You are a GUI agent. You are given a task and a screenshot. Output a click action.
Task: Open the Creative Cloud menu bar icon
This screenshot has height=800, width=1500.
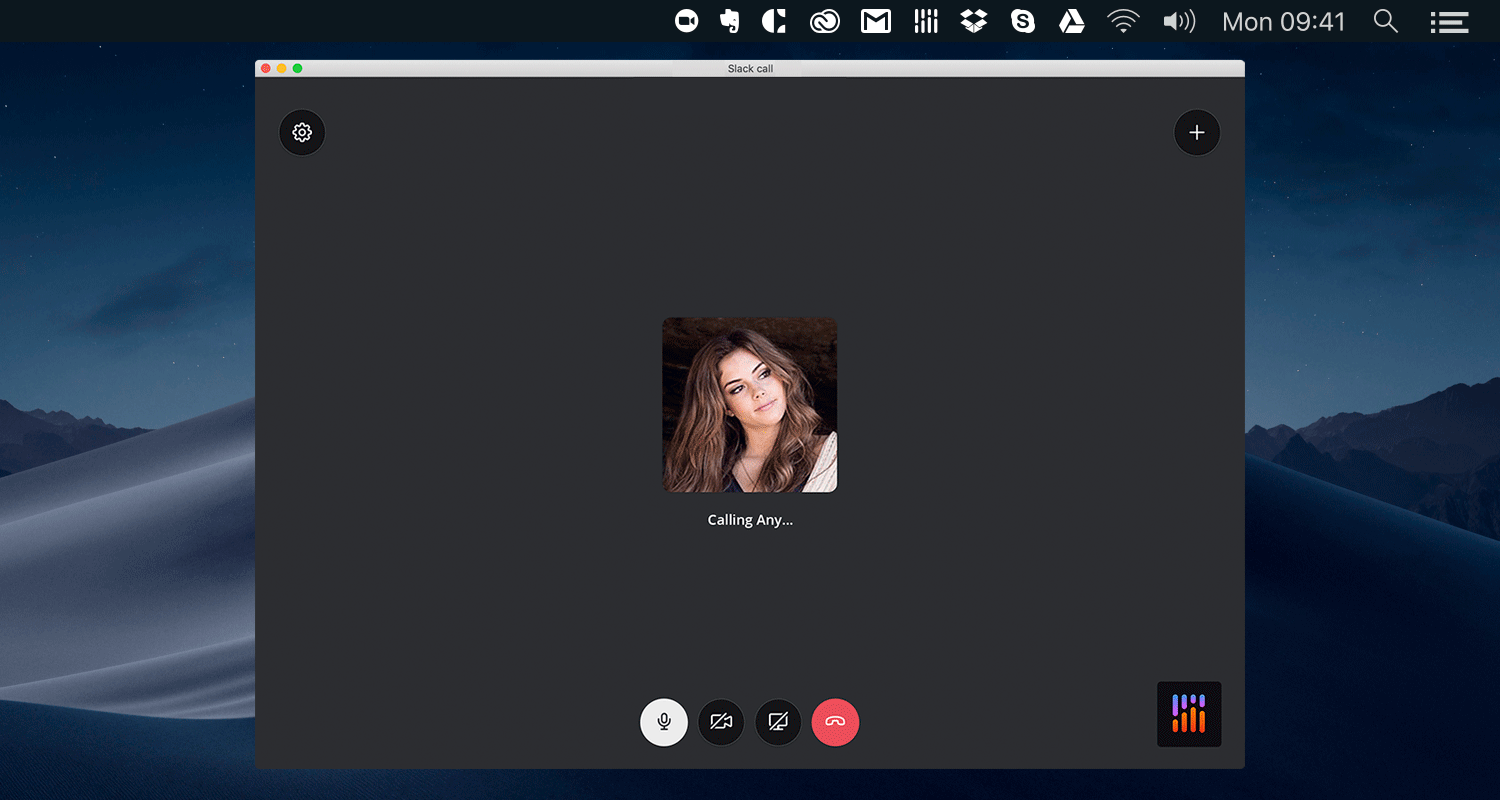(825, 21)
